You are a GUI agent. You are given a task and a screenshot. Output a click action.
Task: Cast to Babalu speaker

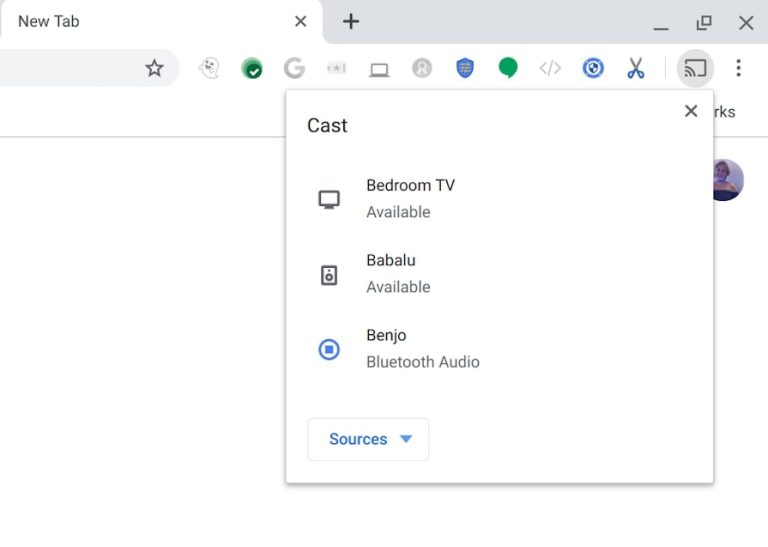point(499,274)
